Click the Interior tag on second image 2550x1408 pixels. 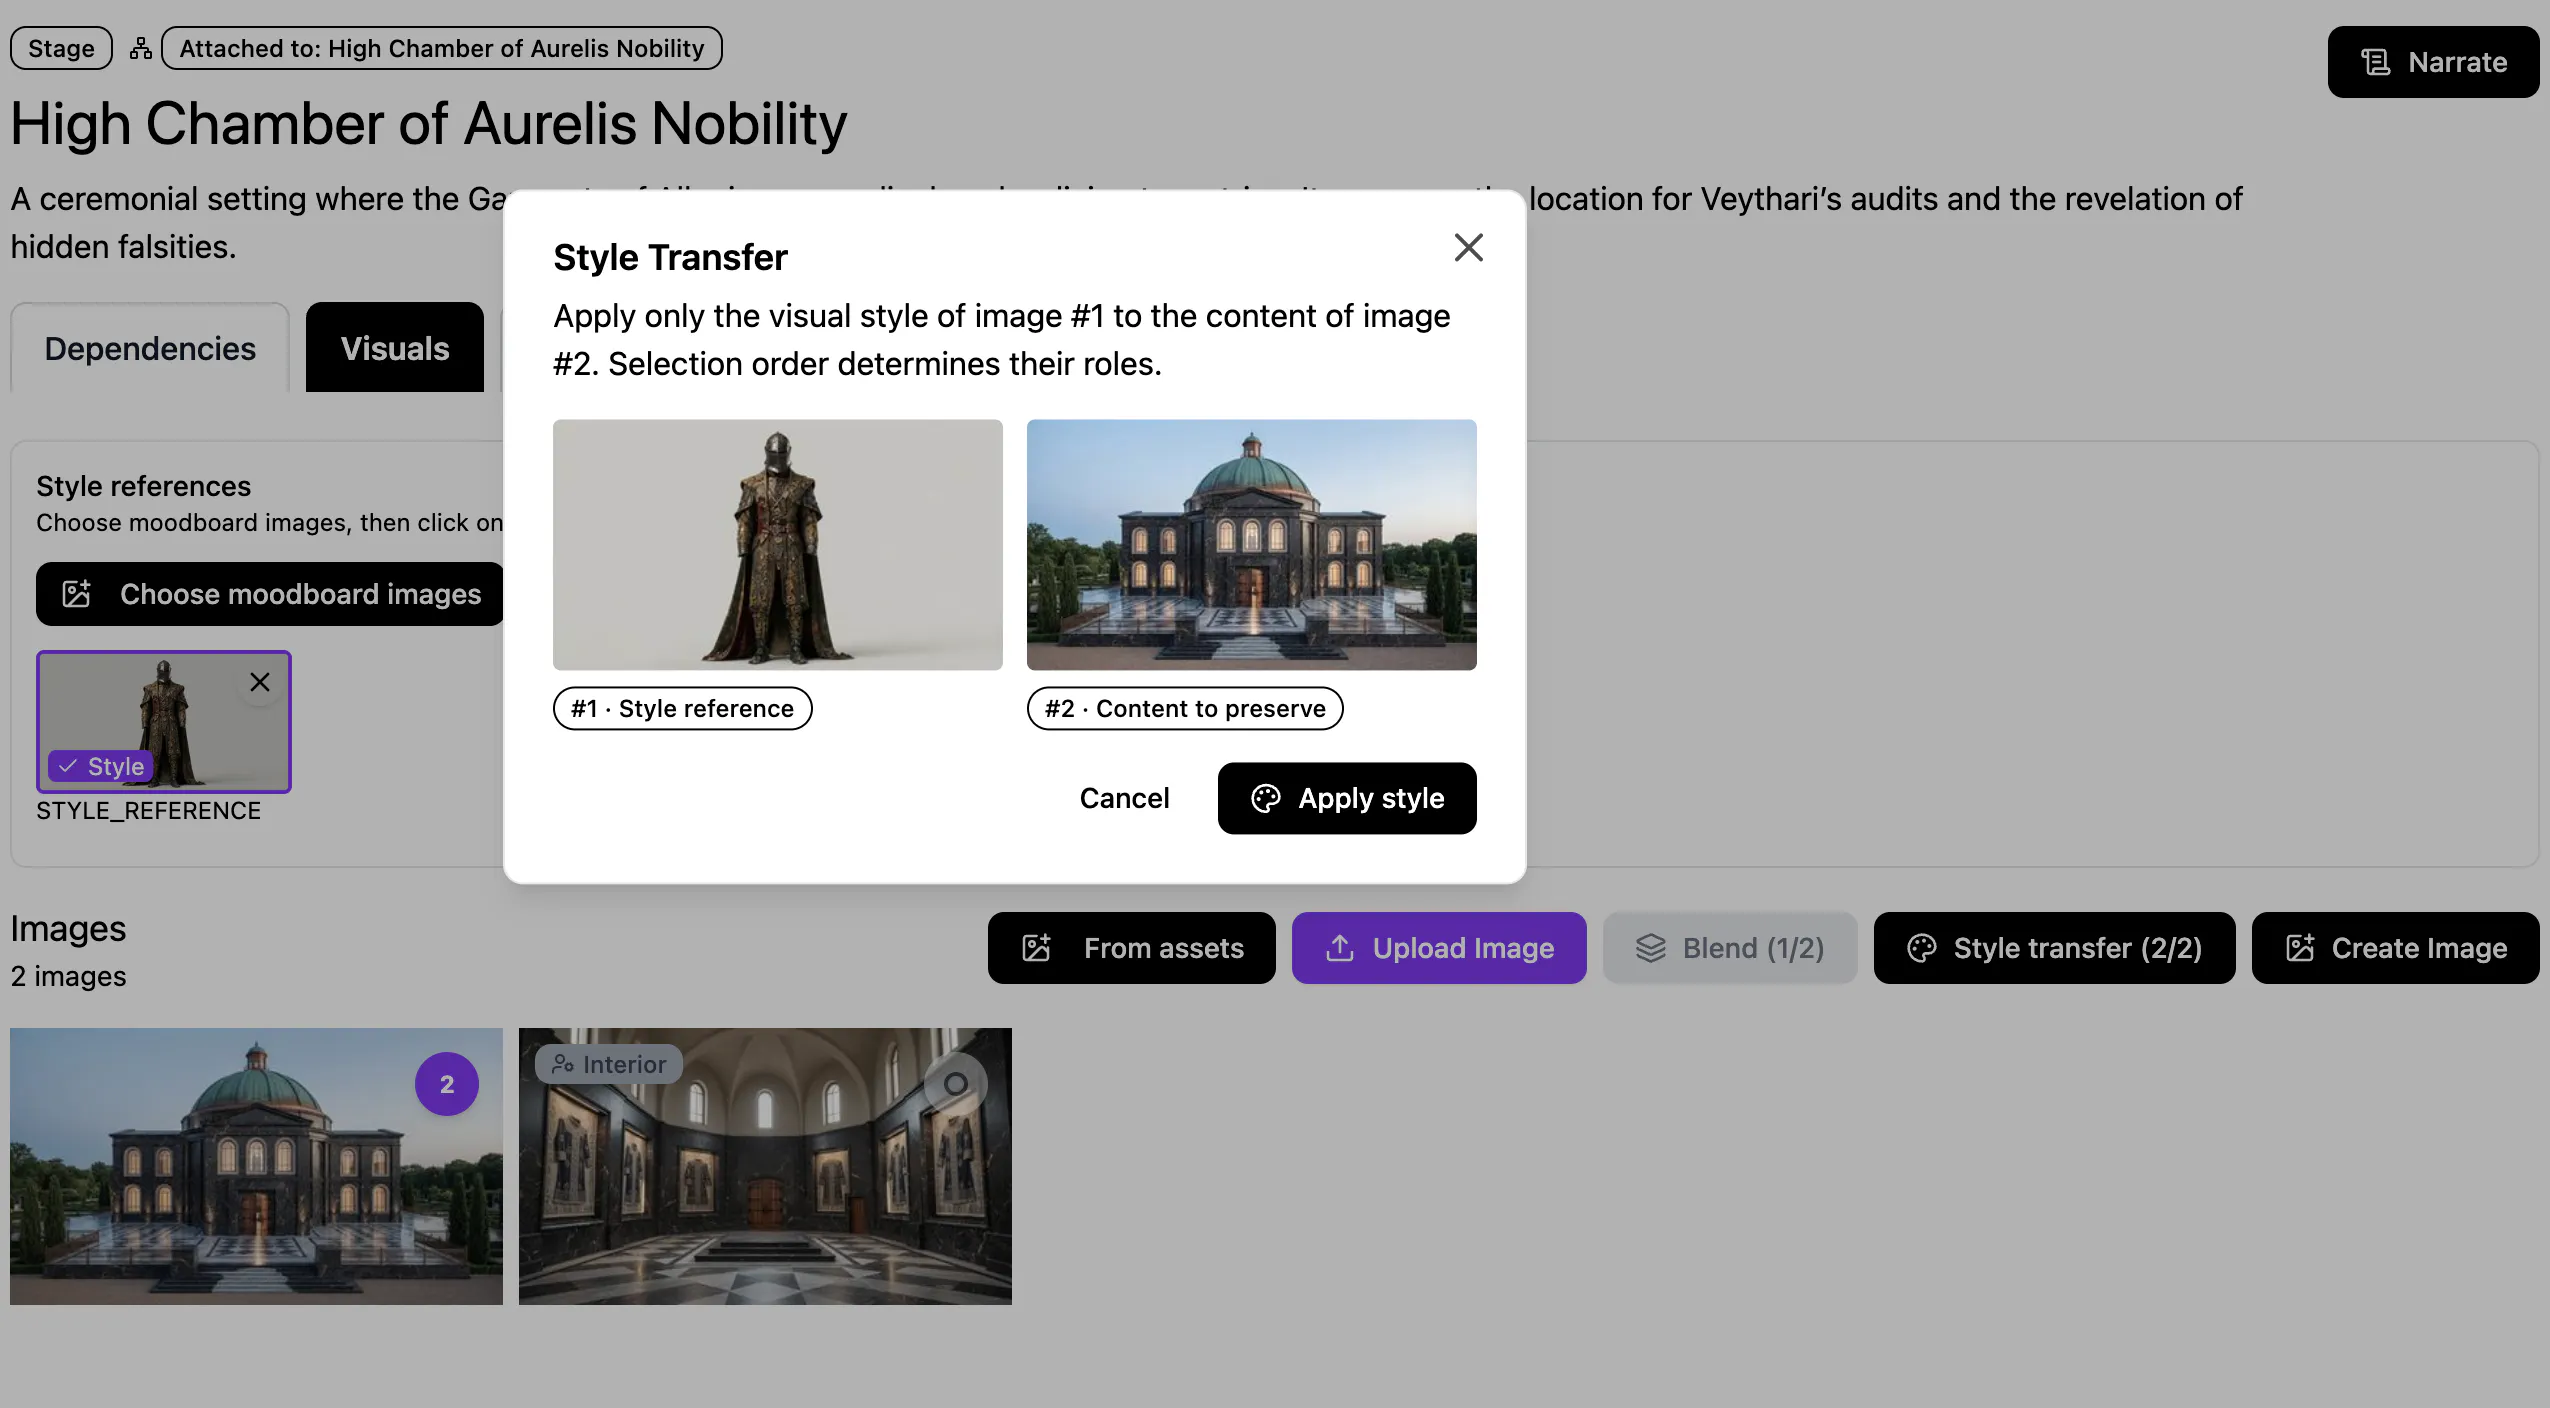pos(609,1064)
